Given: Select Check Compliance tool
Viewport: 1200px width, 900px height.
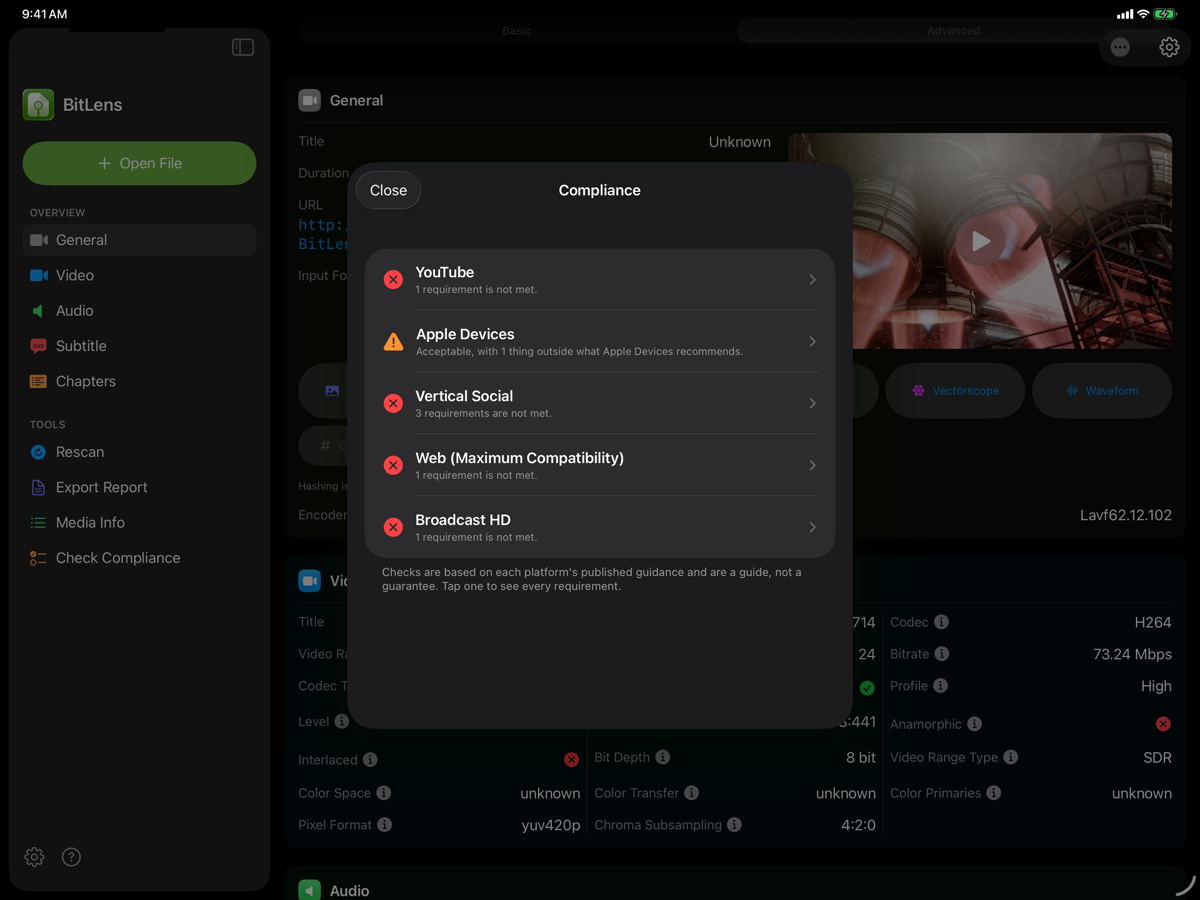Looking at the screenshot, I should point(139,558).
